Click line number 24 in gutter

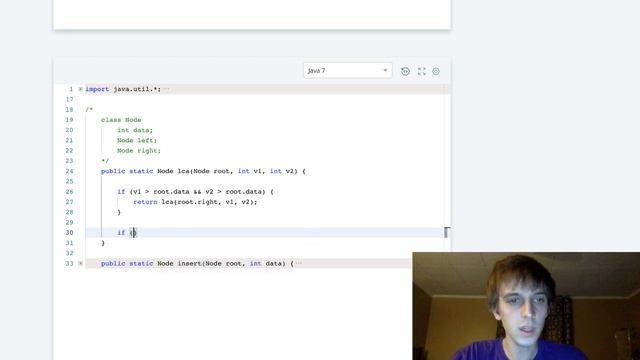pyautogui.click(x=69, y=171)
